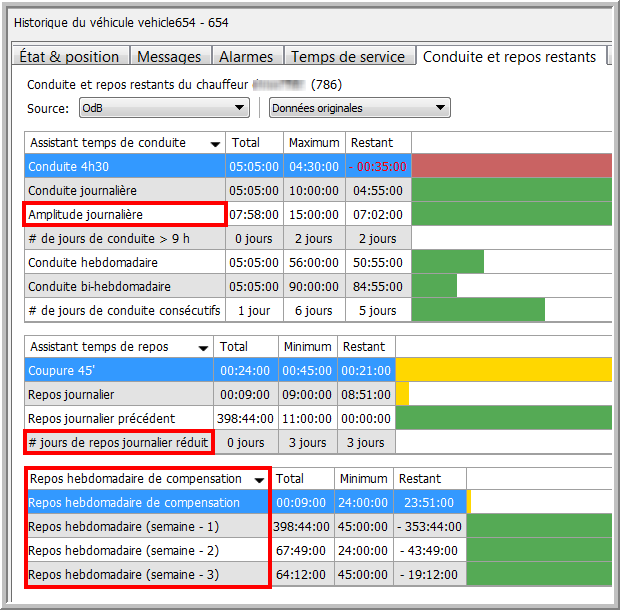Open the Source dropdown showing OdB

click(163, 108)
